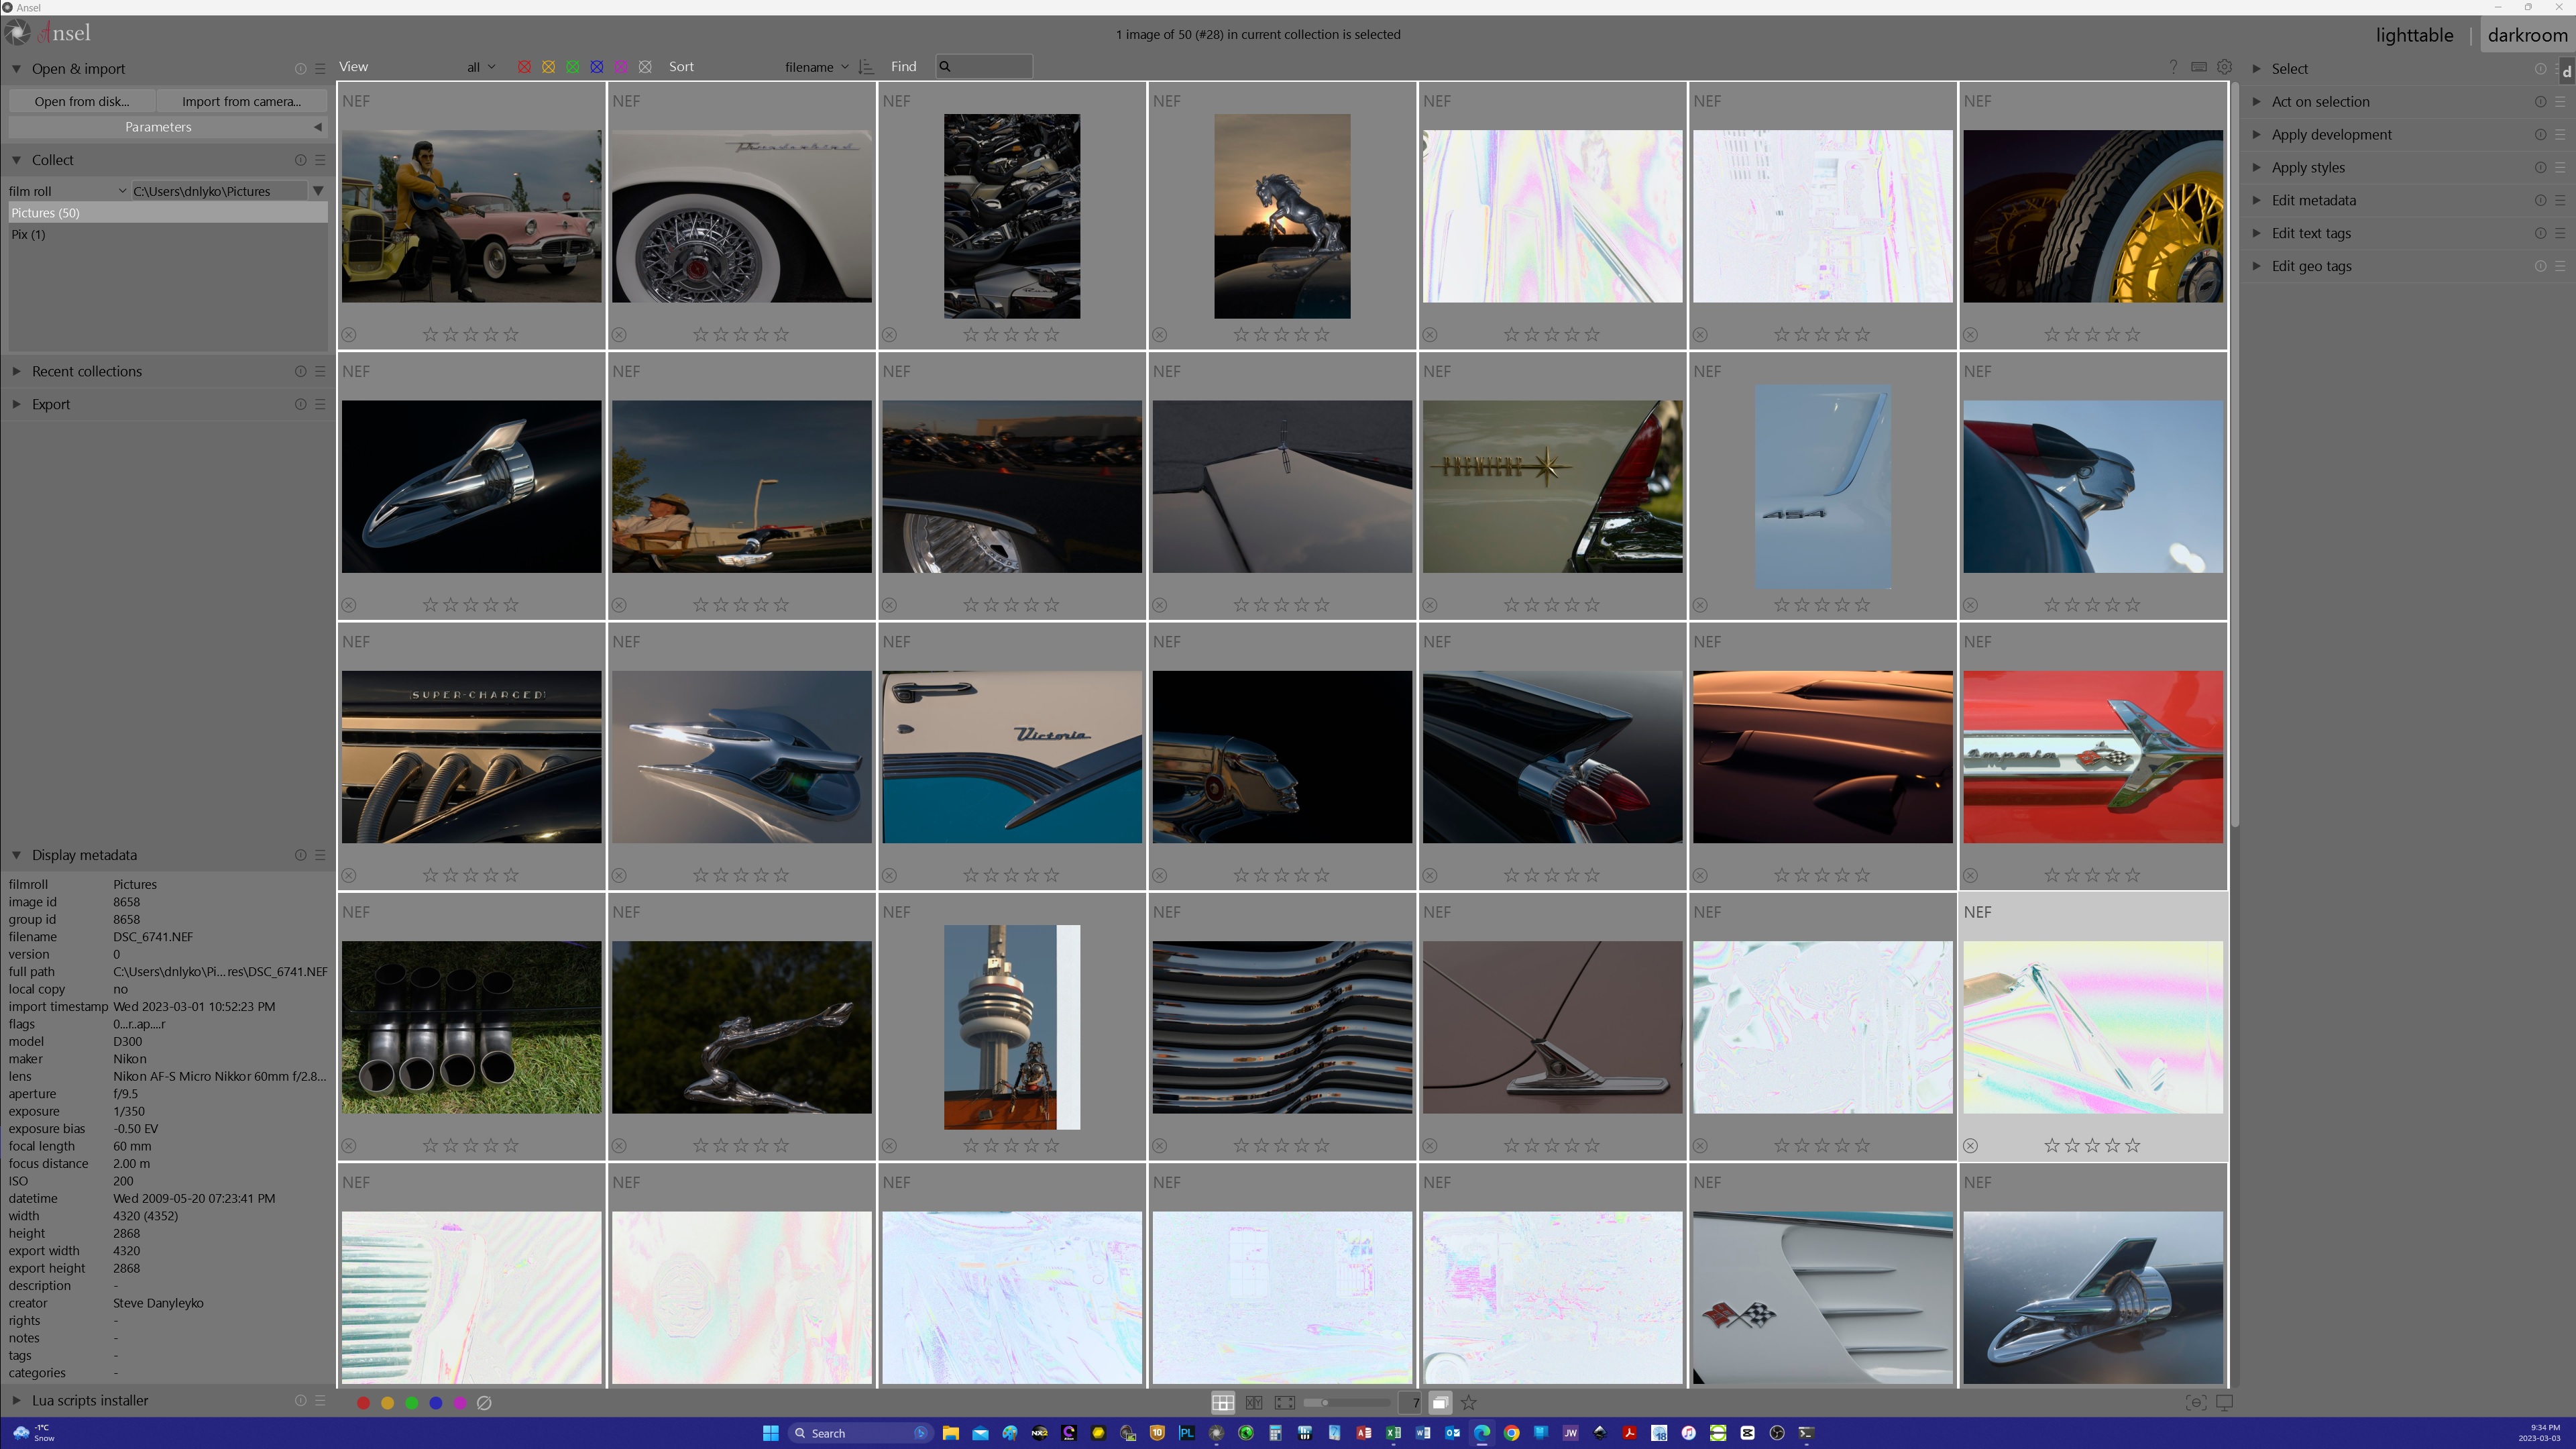The width and height of the screenshot is (2576, 1449).
Task: Toggle the red color label filter
Action: pyautogui.click(x=524, y=66)
